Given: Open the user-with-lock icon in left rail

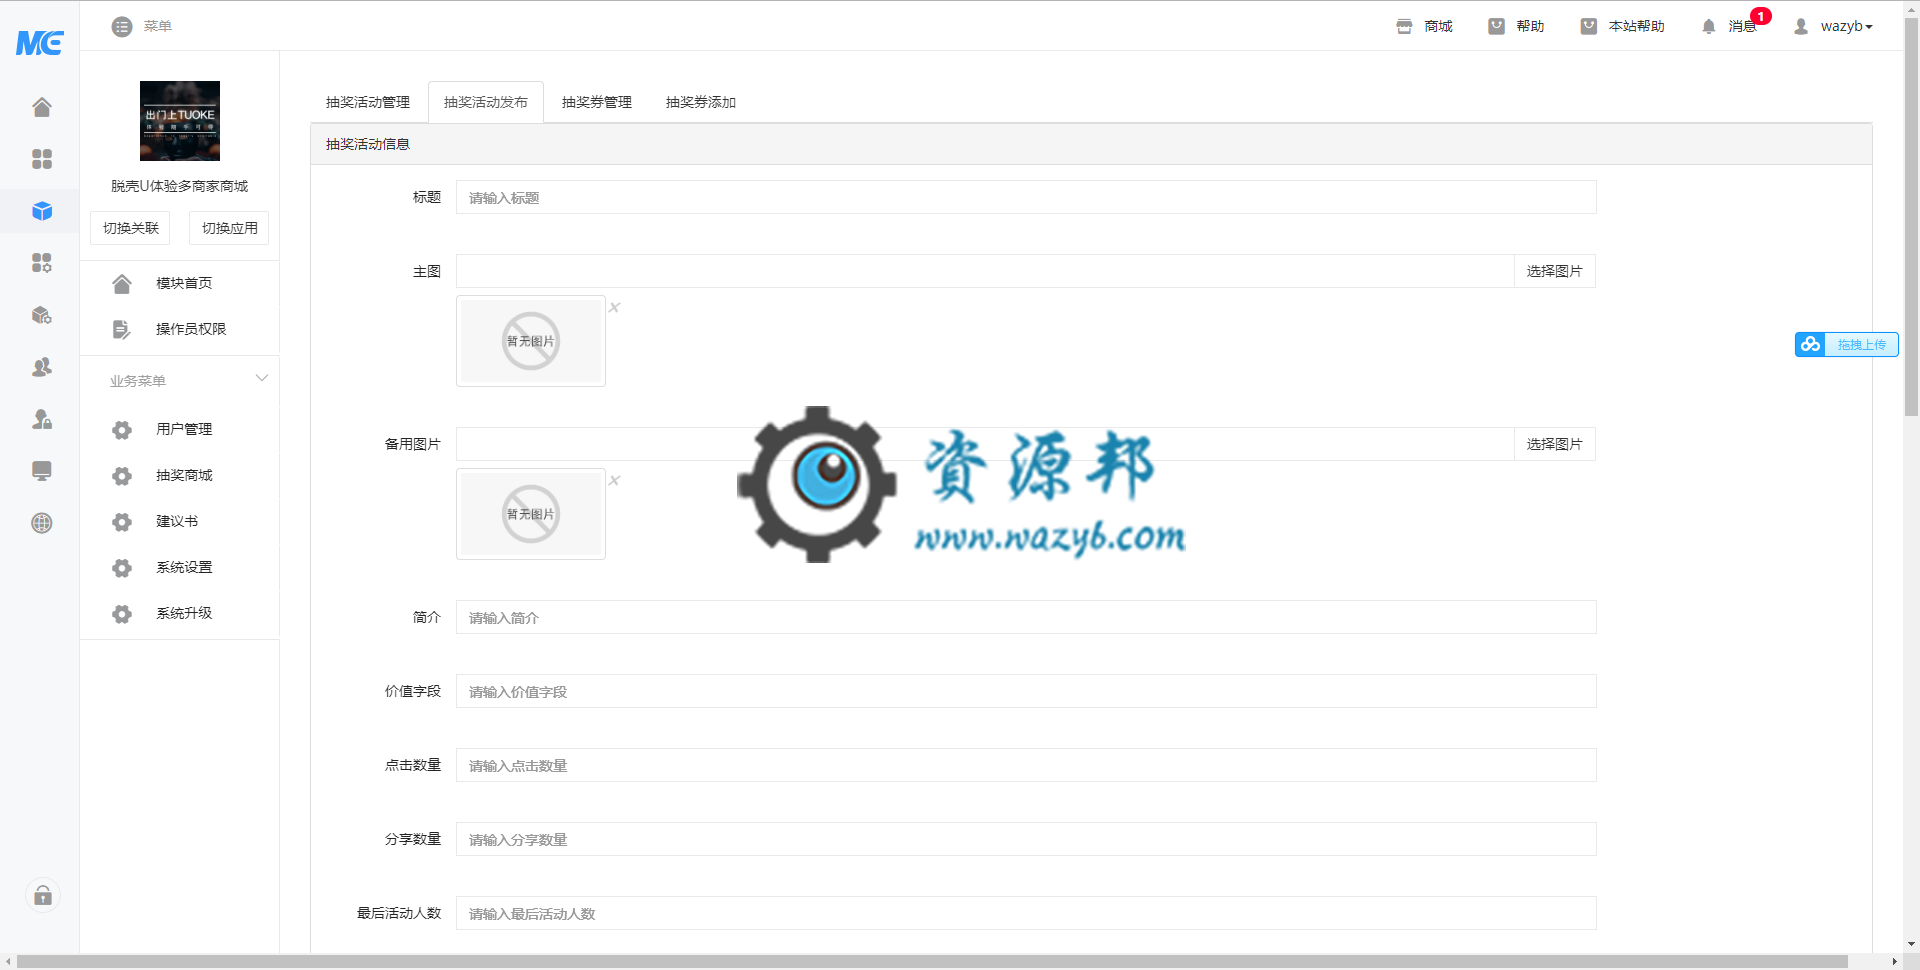Looking at the screenshot, I should click(x=41, y=419).
